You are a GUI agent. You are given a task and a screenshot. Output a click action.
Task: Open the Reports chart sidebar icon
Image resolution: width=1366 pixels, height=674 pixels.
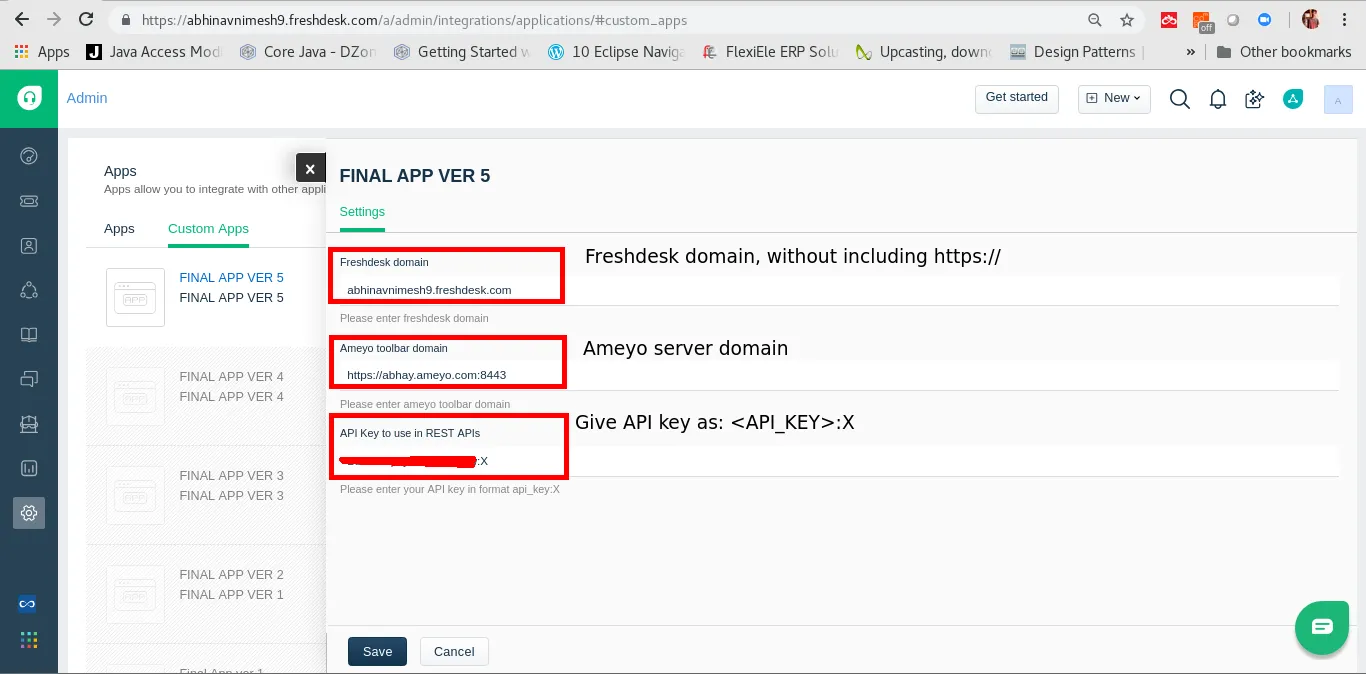pos(29,468)
